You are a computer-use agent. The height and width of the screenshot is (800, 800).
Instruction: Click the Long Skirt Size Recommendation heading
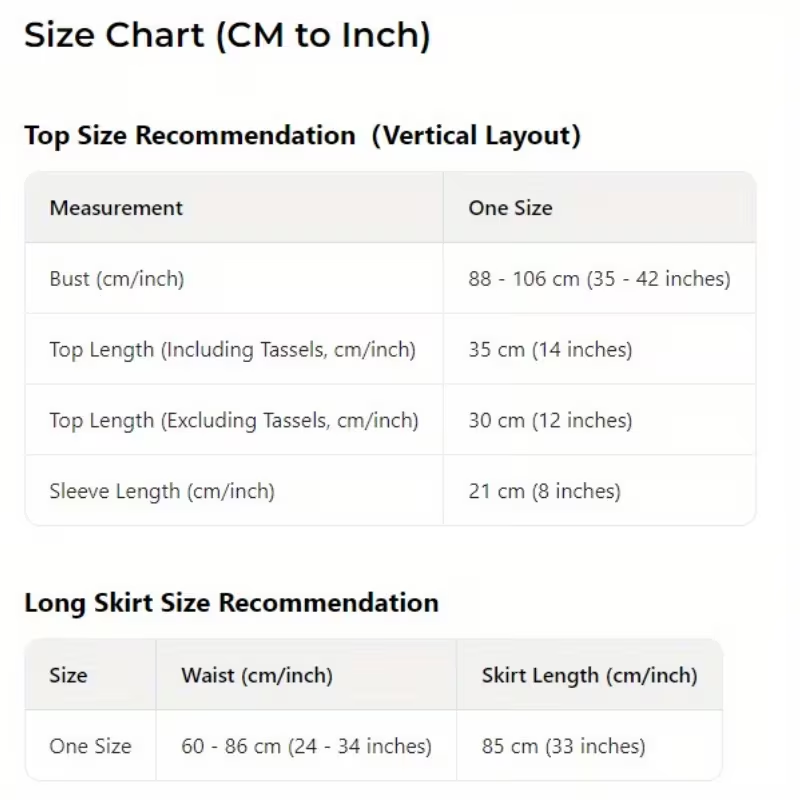pyautogui.click(x=231, y=603)
